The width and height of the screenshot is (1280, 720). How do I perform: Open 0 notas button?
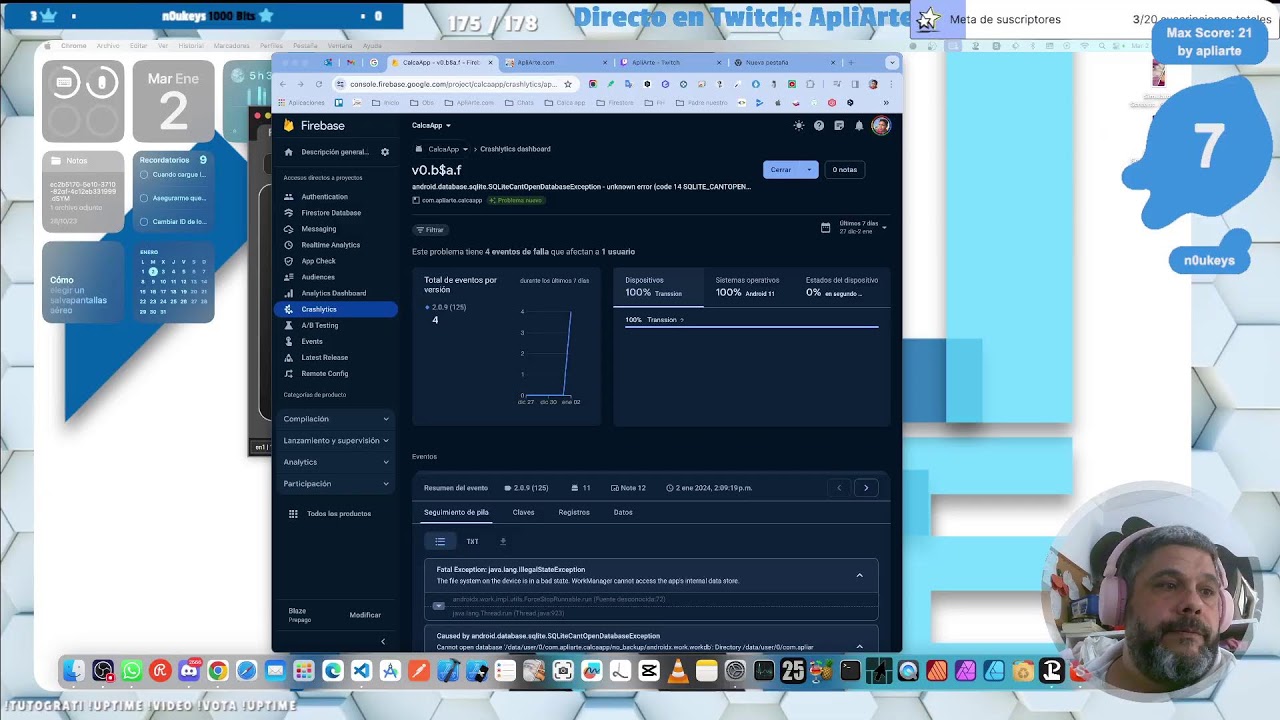point(845,170)
